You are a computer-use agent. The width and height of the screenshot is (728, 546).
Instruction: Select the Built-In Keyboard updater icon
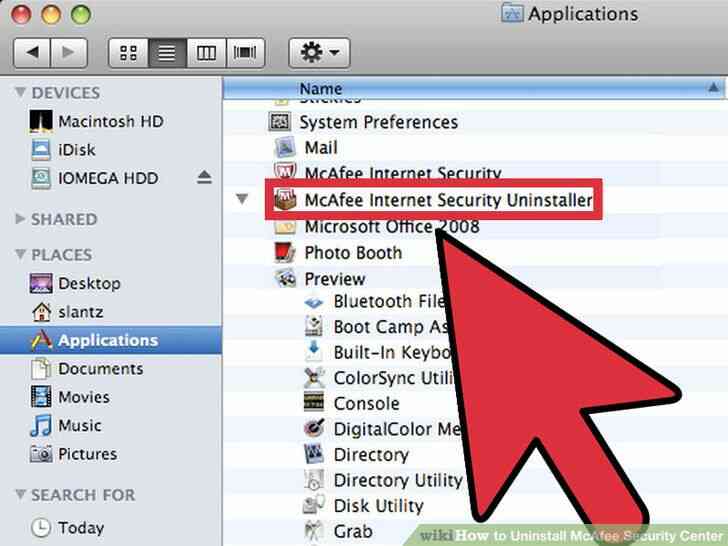314,351
